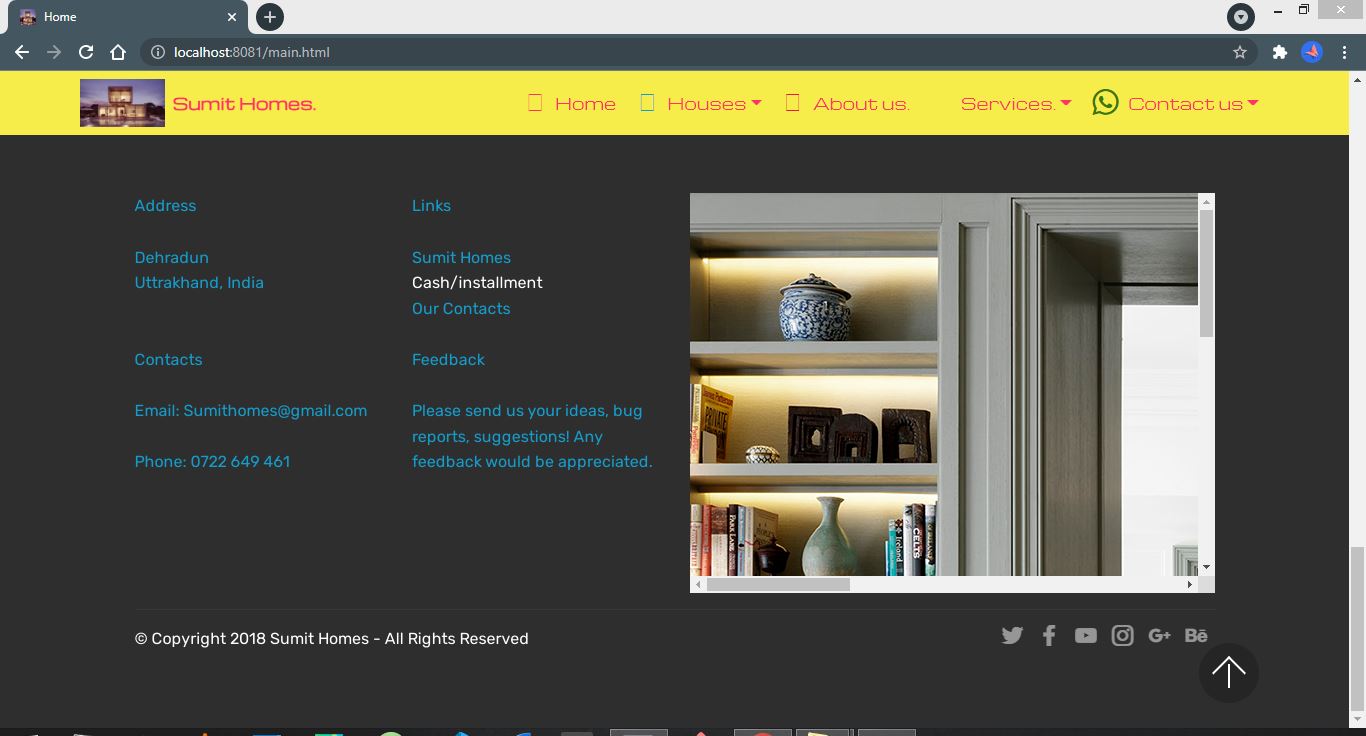Click the frame's scroll down arrow
Screen dimensions: 1366x736
point(1206,567)
